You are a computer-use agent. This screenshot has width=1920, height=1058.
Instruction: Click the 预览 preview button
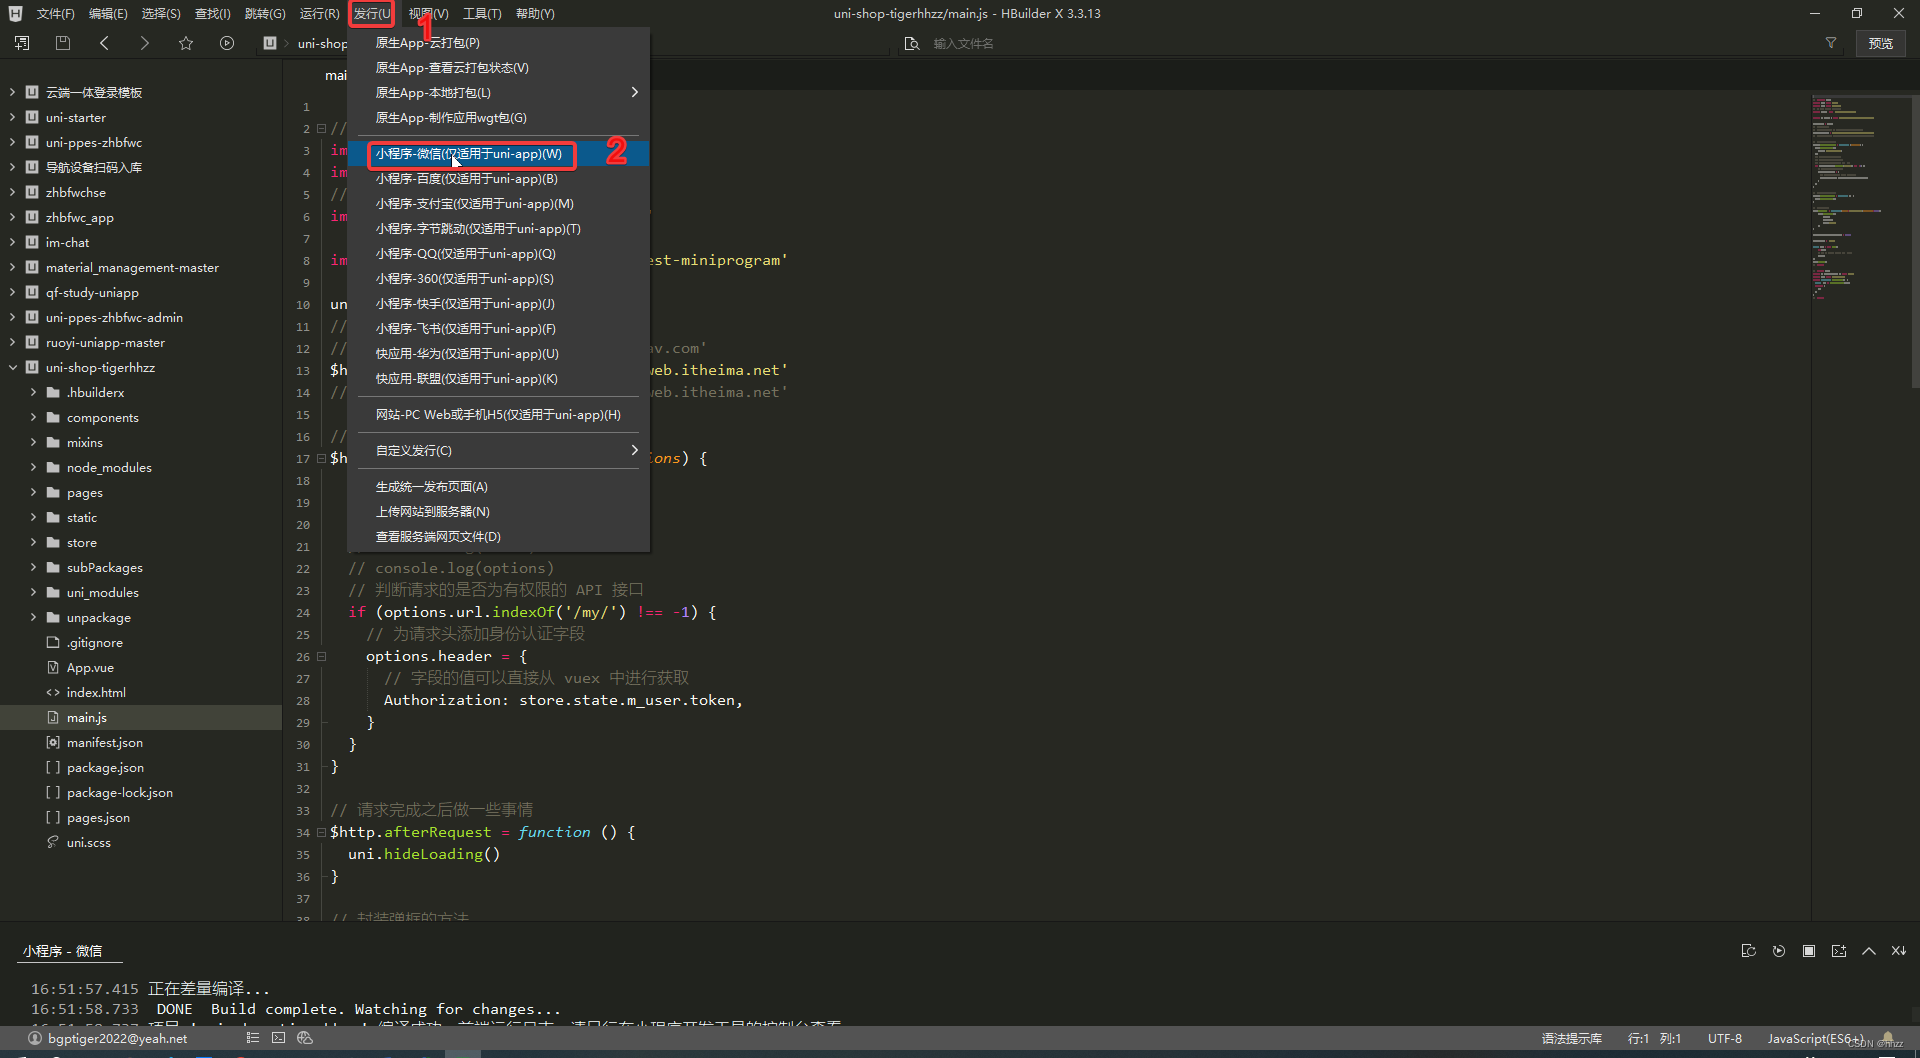pos(1881,43)
